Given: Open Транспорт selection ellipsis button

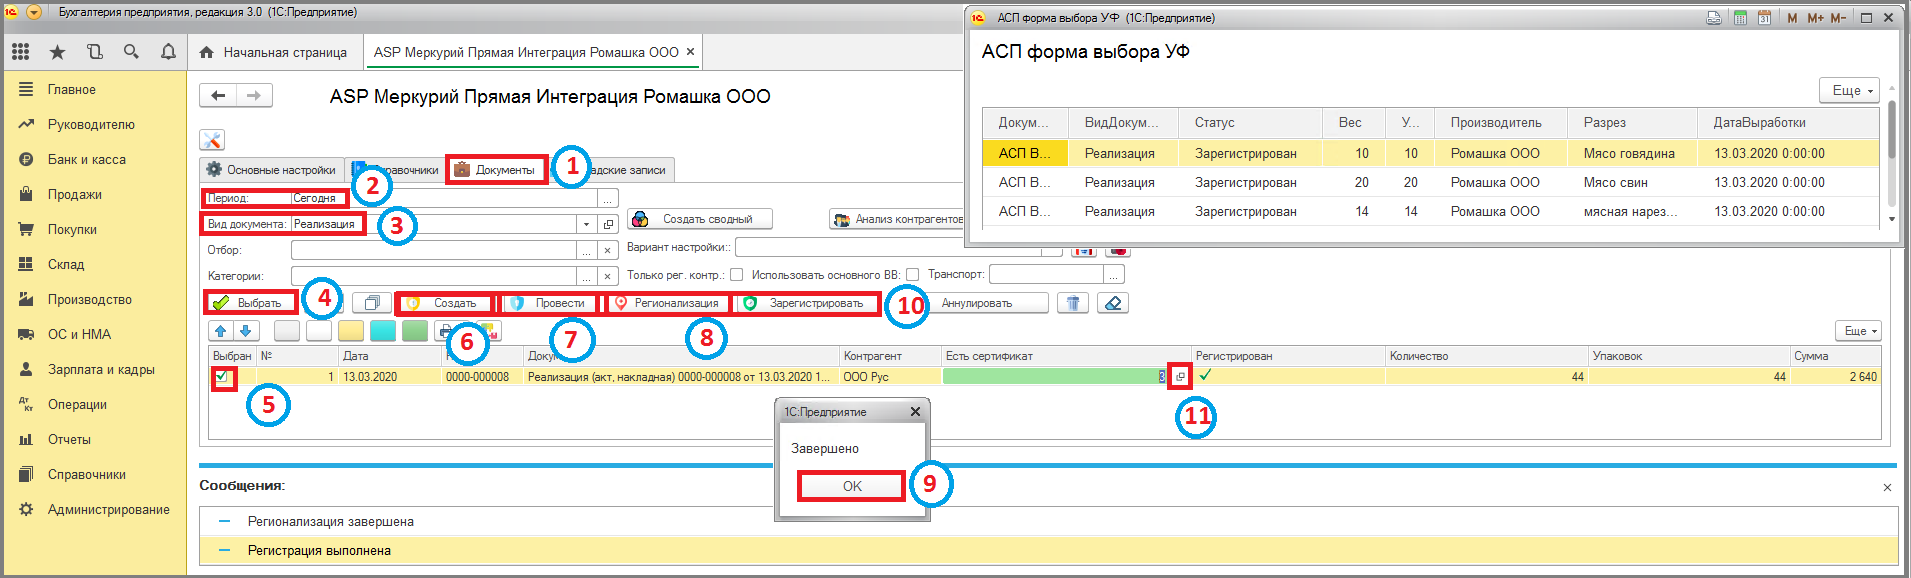Looking at the screenshot, I should click(x=1114, y=274).
